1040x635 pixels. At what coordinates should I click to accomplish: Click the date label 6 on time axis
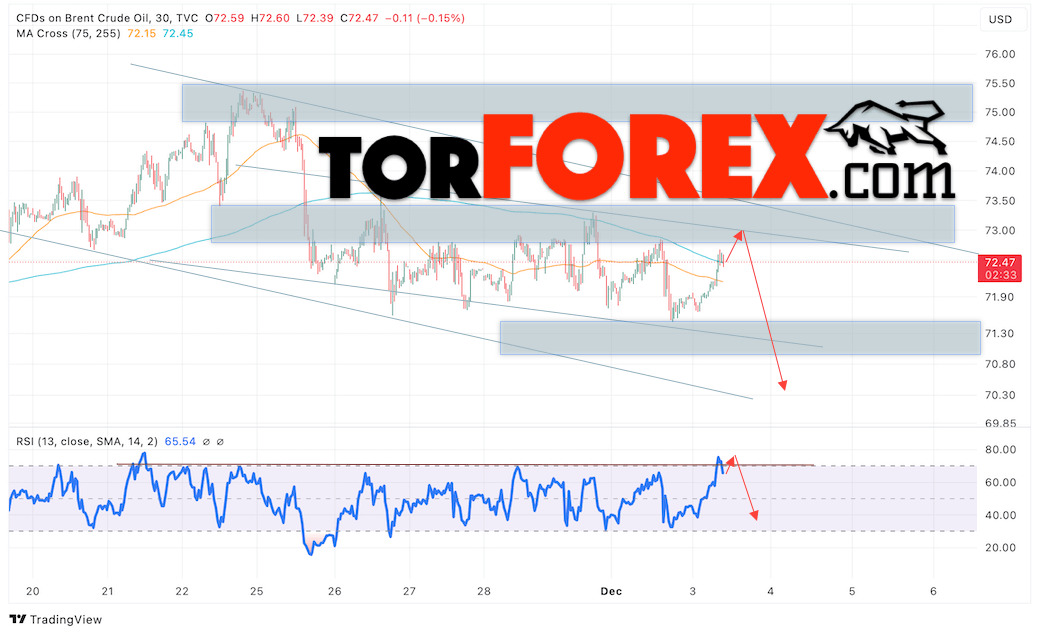click(x=933, y=591)
